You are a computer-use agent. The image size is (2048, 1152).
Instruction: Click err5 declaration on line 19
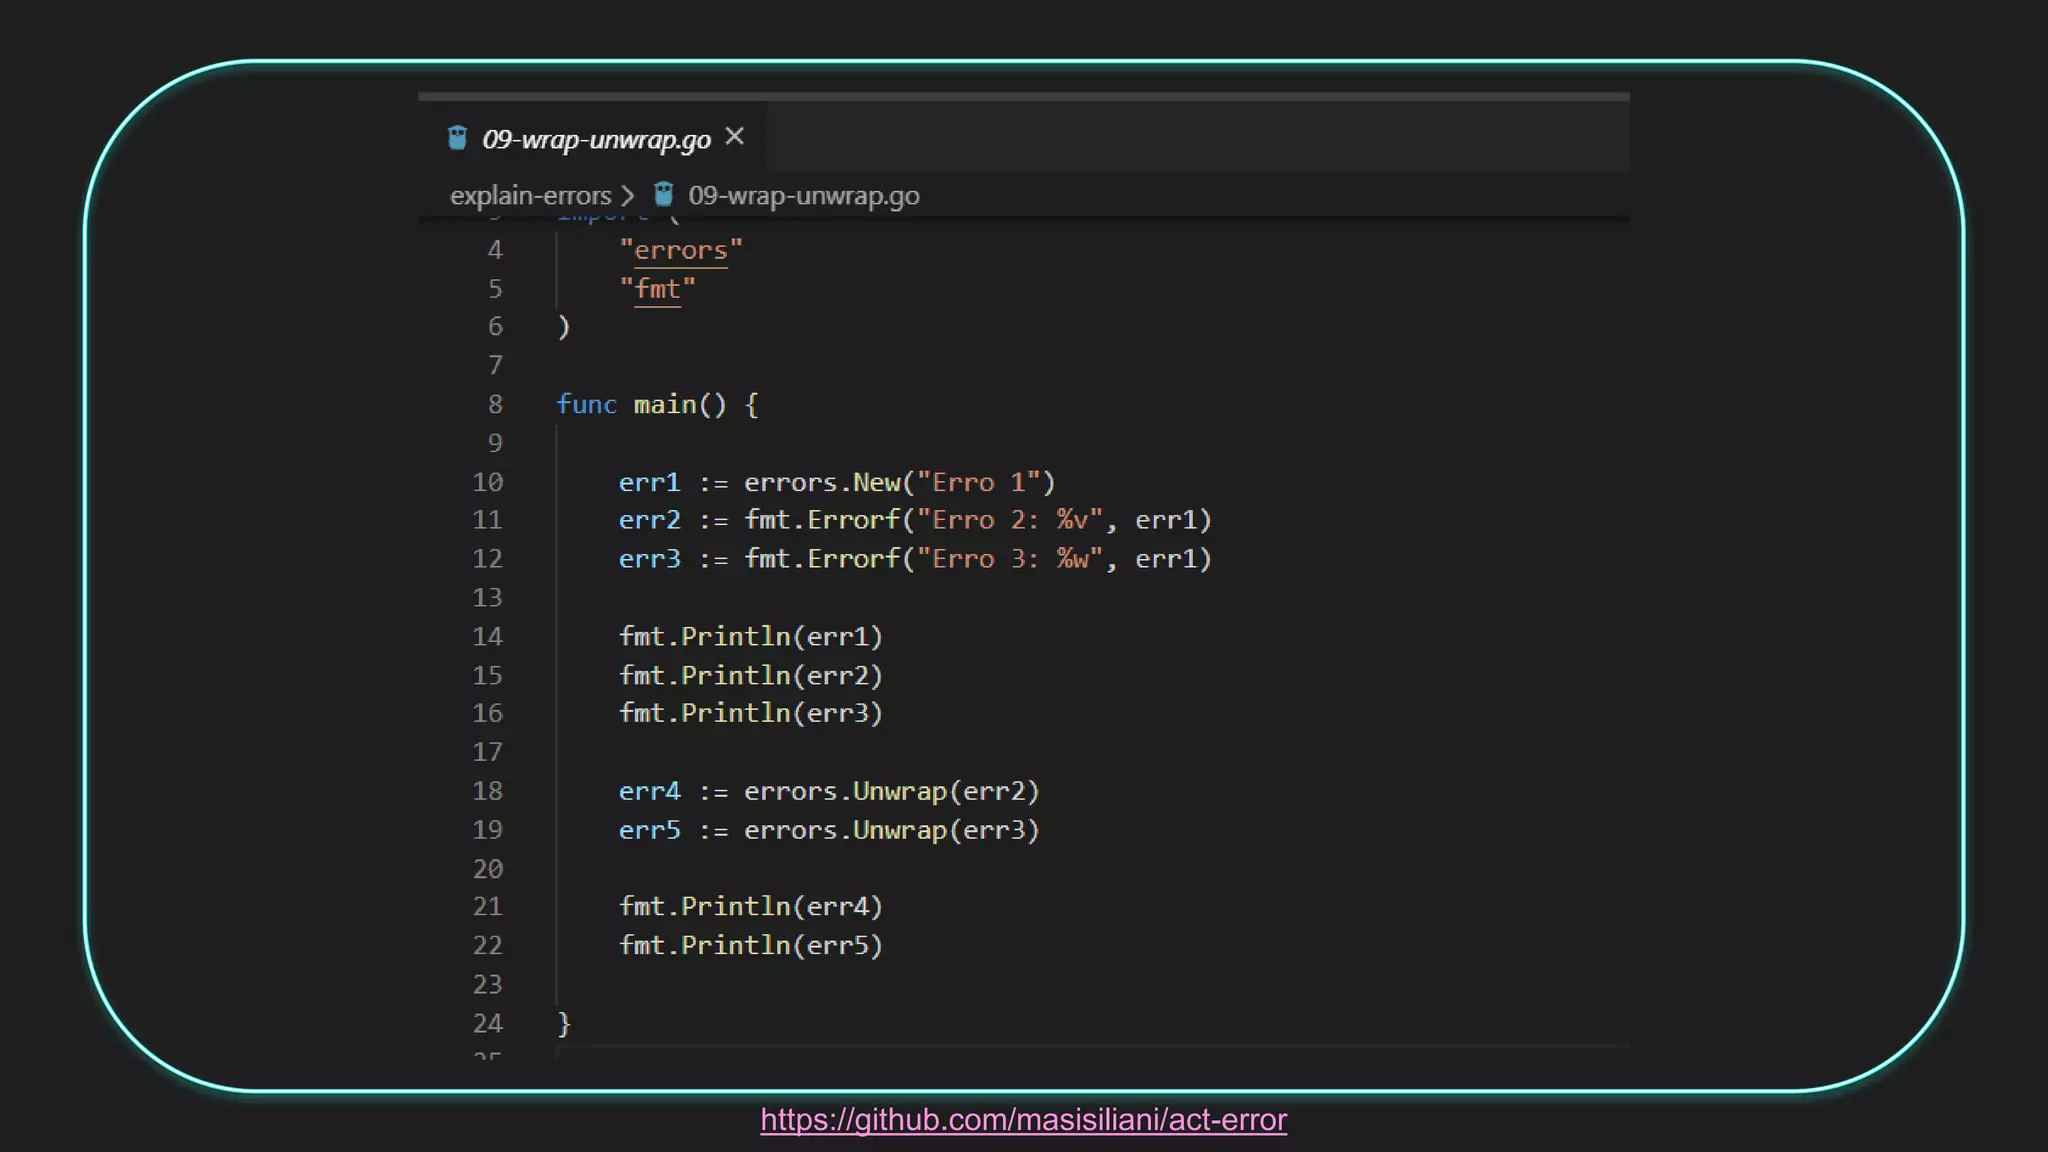[649, 830]
